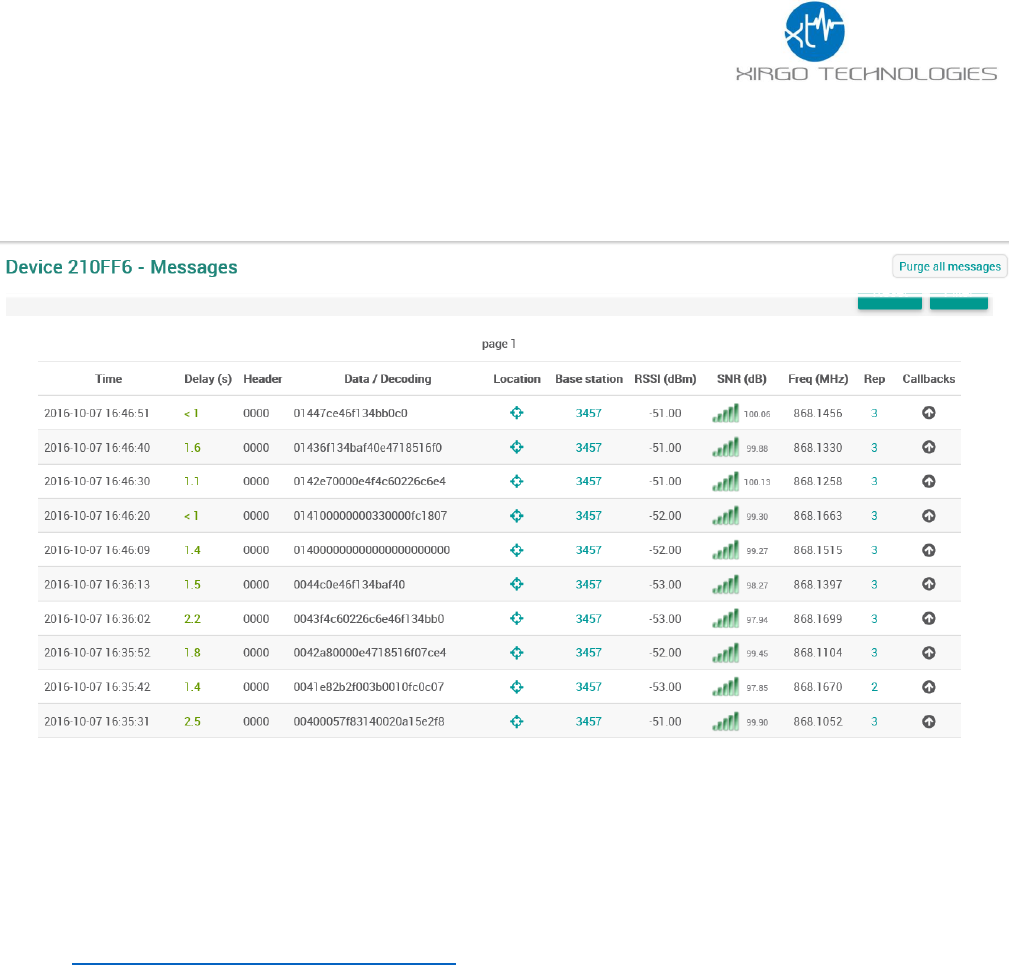
Task: View callbacks for 16:36:02 message
Action: (x=928, y=618)
